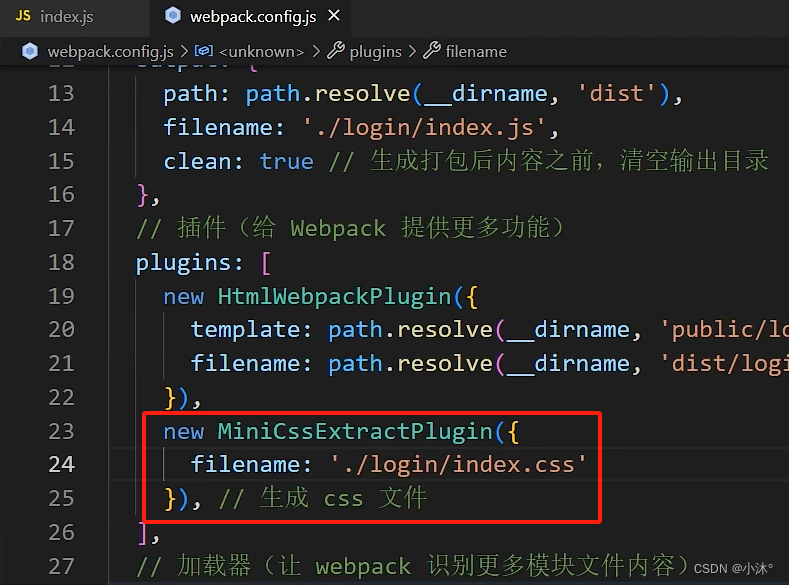Click the text 'dist' on line 13

[x=616, y=94]
